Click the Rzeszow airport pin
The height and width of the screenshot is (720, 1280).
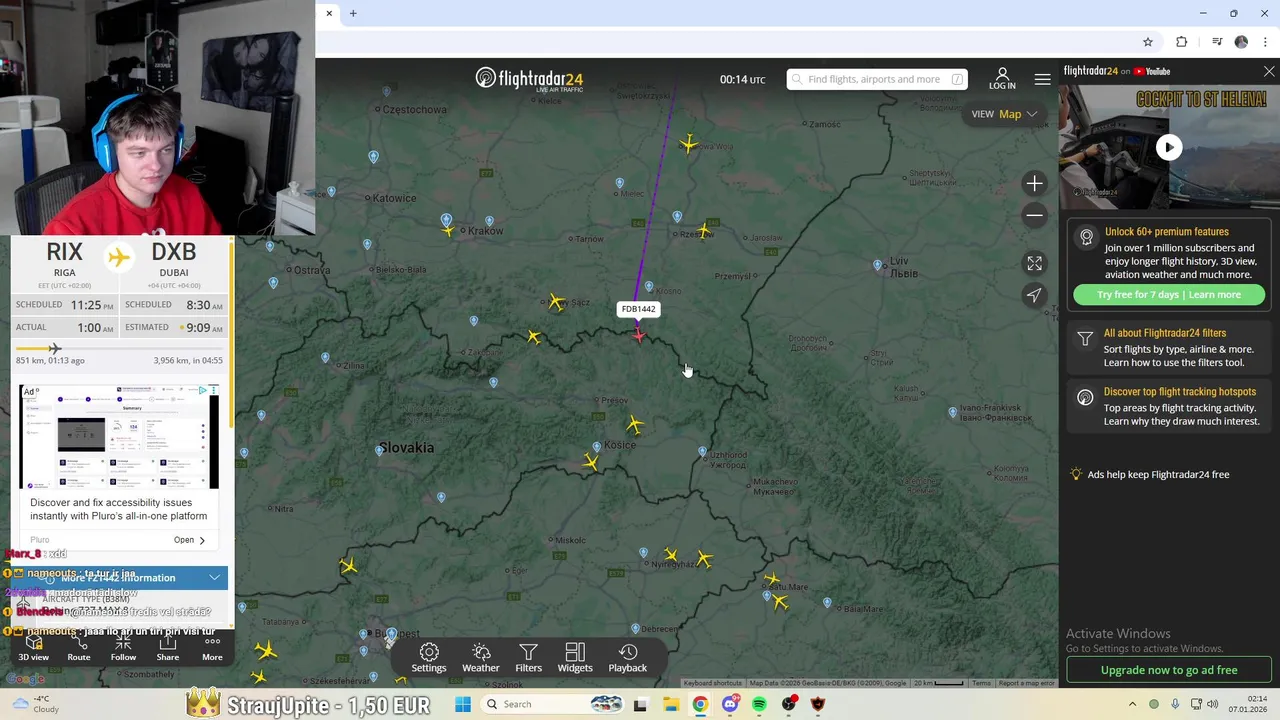coord(677,217)
